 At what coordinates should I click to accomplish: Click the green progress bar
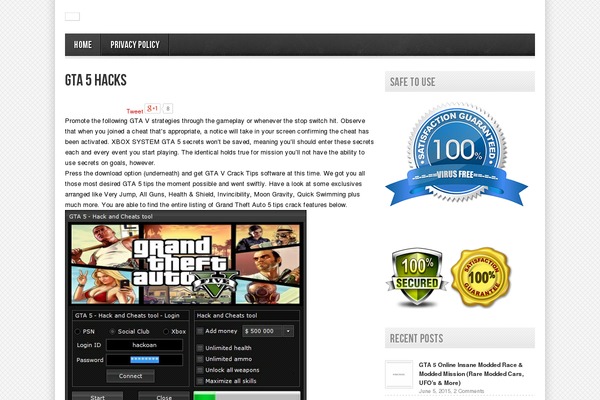247,396
